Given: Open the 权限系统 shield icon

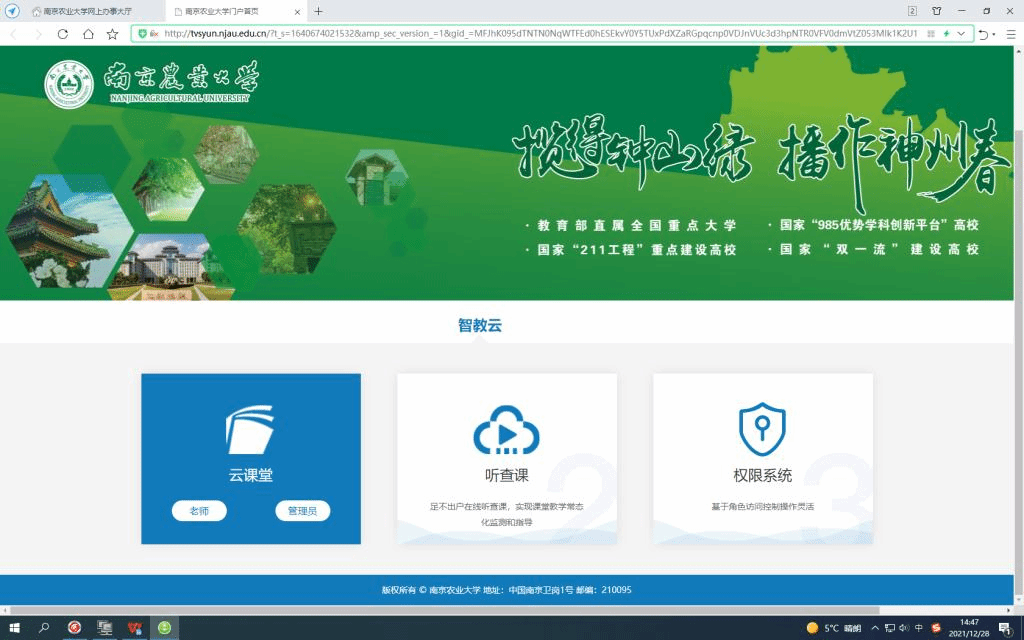Looking at the screenshot, I should point(762,430).
